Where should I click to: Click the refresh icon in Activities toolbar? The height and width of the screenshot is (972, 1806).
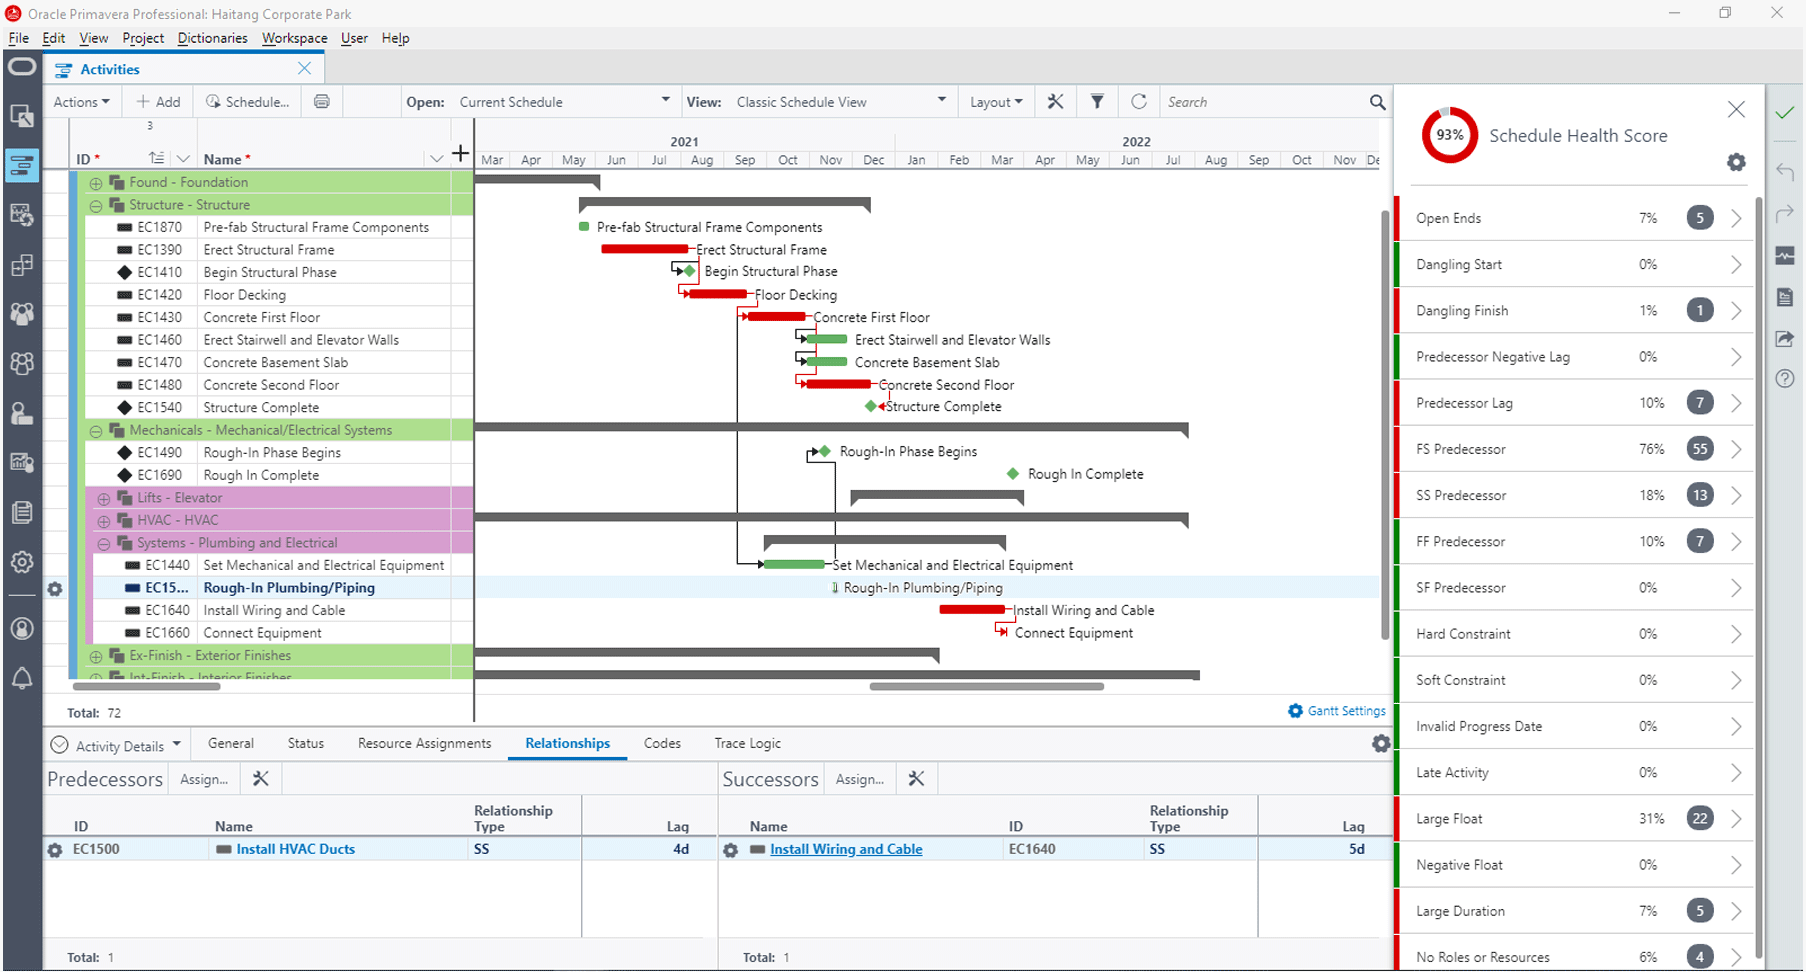pyautogui.click(x=1139, y=101)
